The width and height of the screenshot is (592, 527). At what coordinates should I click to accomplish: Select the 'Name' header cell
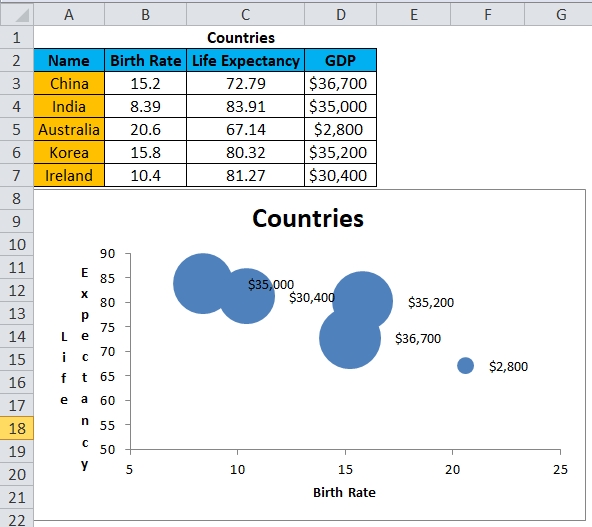[69, 60]
